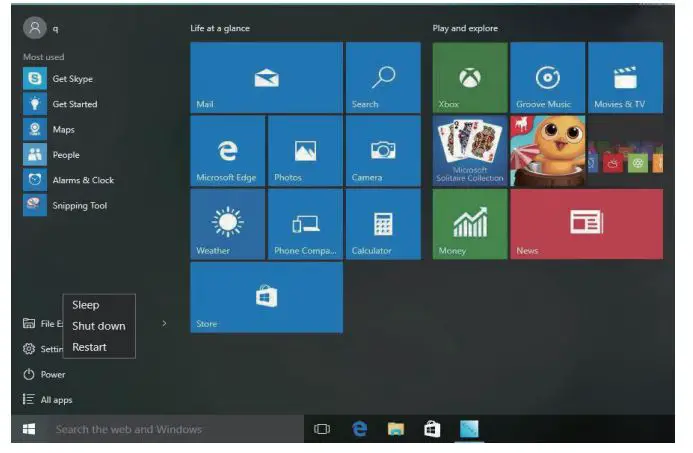
Task: Click the Search the web and Windows box
Action: click(175, 429)
